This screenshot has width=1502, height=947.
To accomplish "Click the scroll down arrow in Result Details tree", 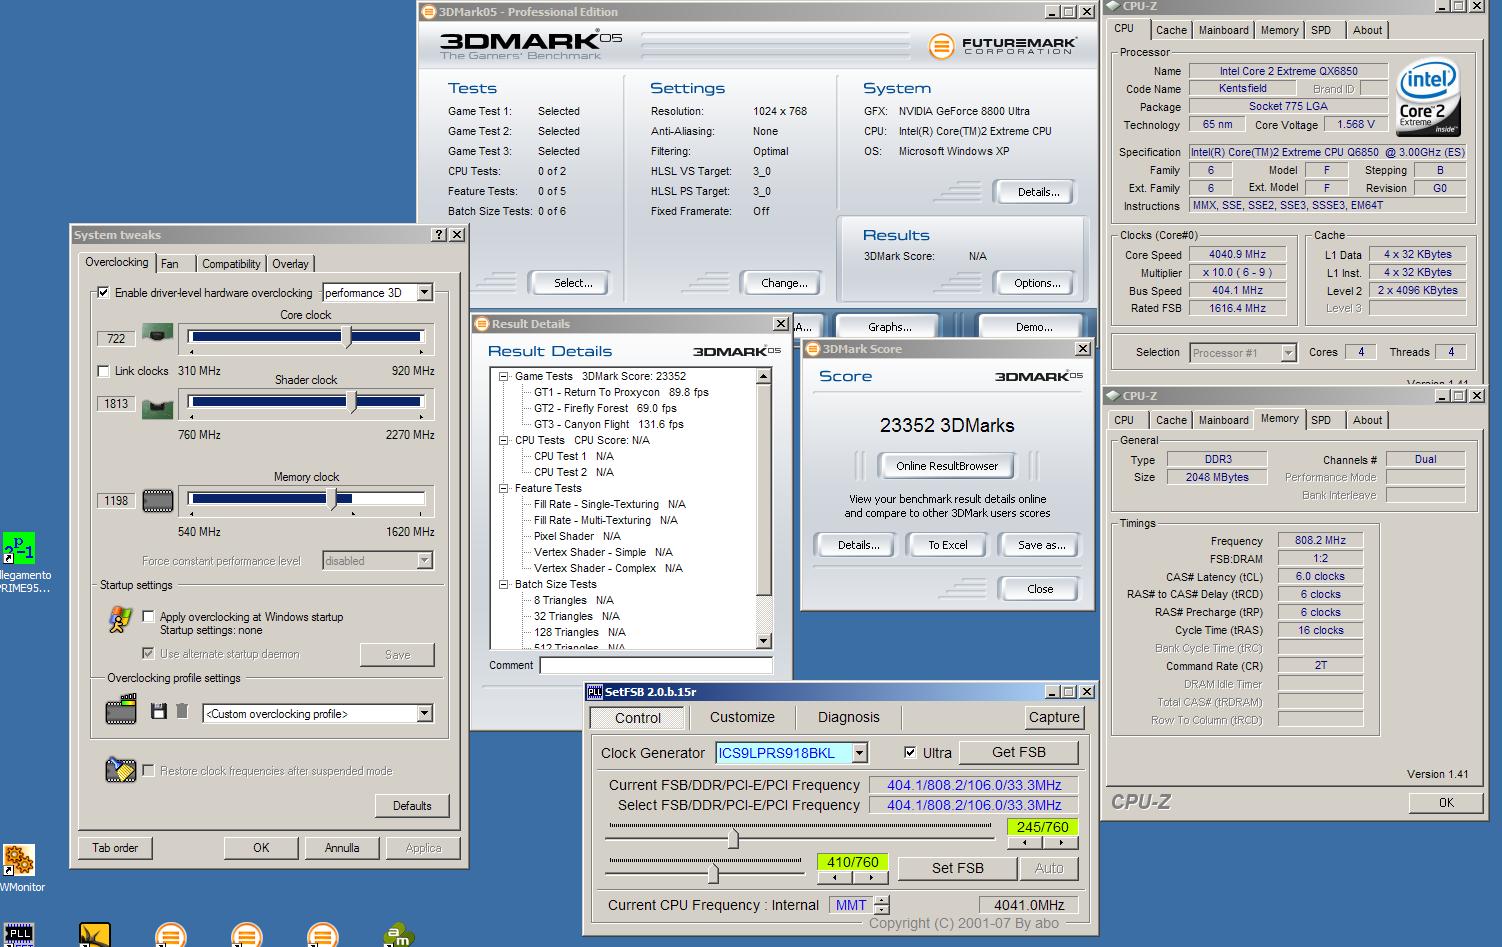I will (764, 641).
